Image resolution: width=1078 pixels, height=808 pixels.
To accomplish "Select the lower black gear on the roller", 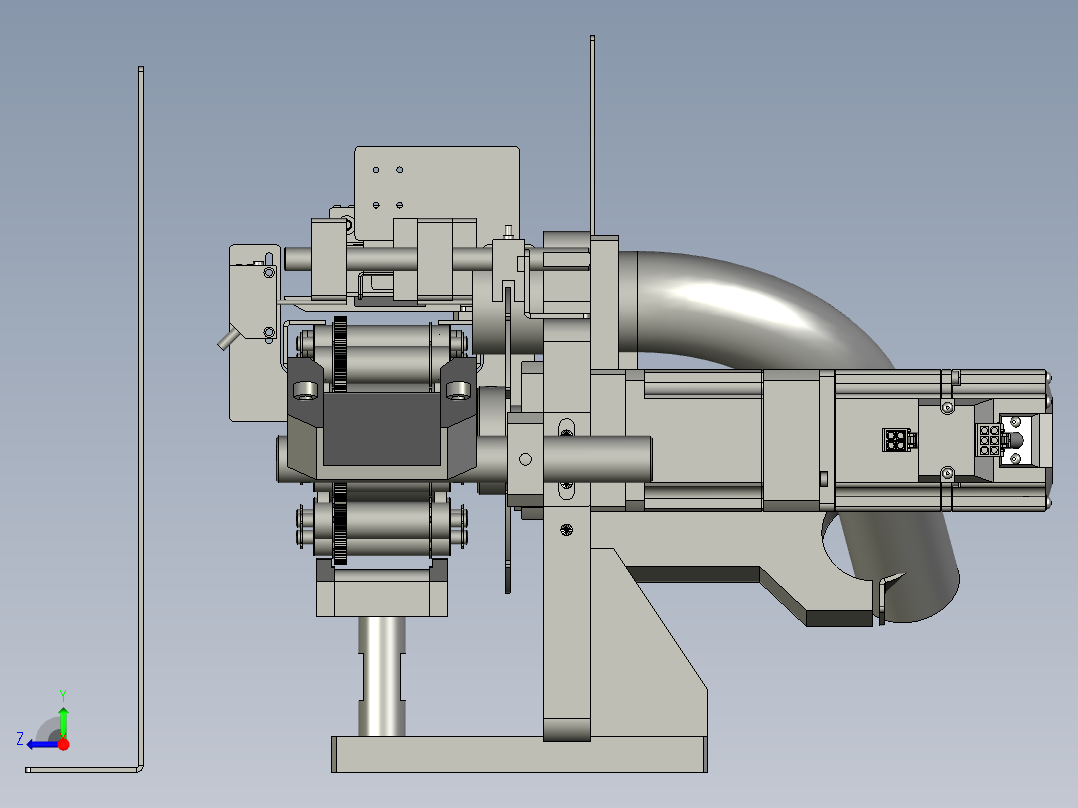I will click(340, 523).
